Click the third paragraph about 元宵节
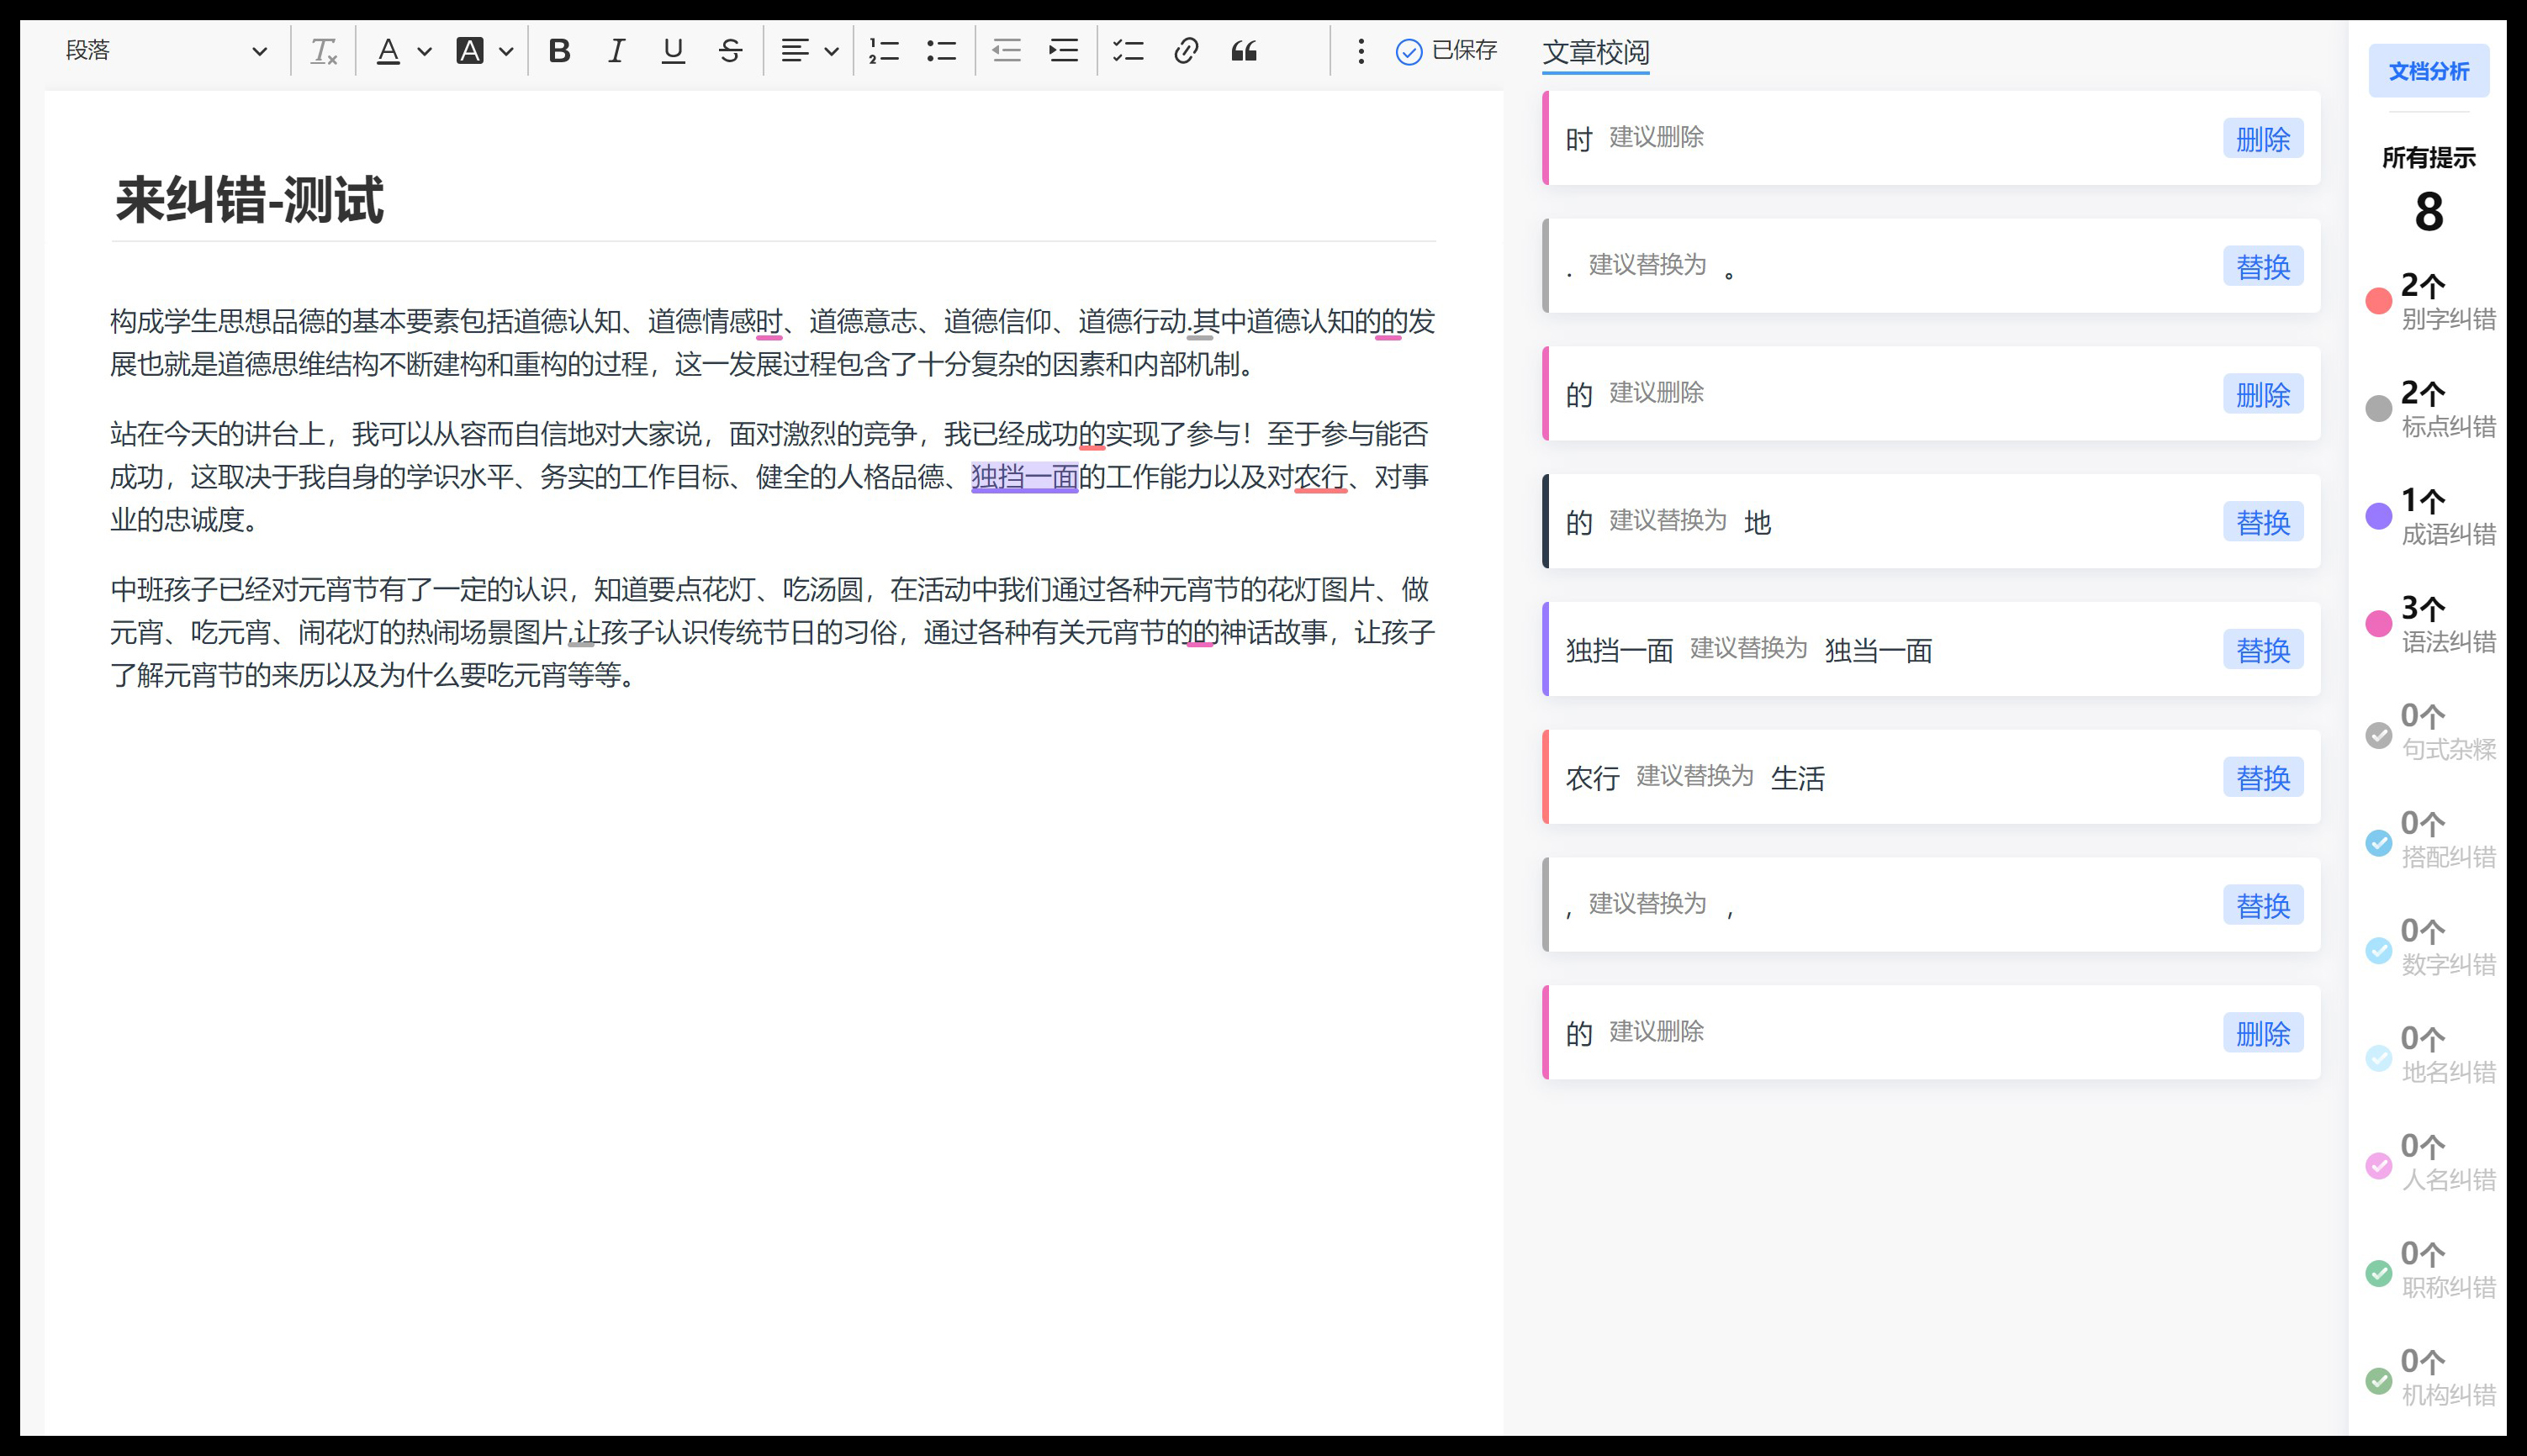Screen dimensions: 2527x1456 click(x=772, y=632)
